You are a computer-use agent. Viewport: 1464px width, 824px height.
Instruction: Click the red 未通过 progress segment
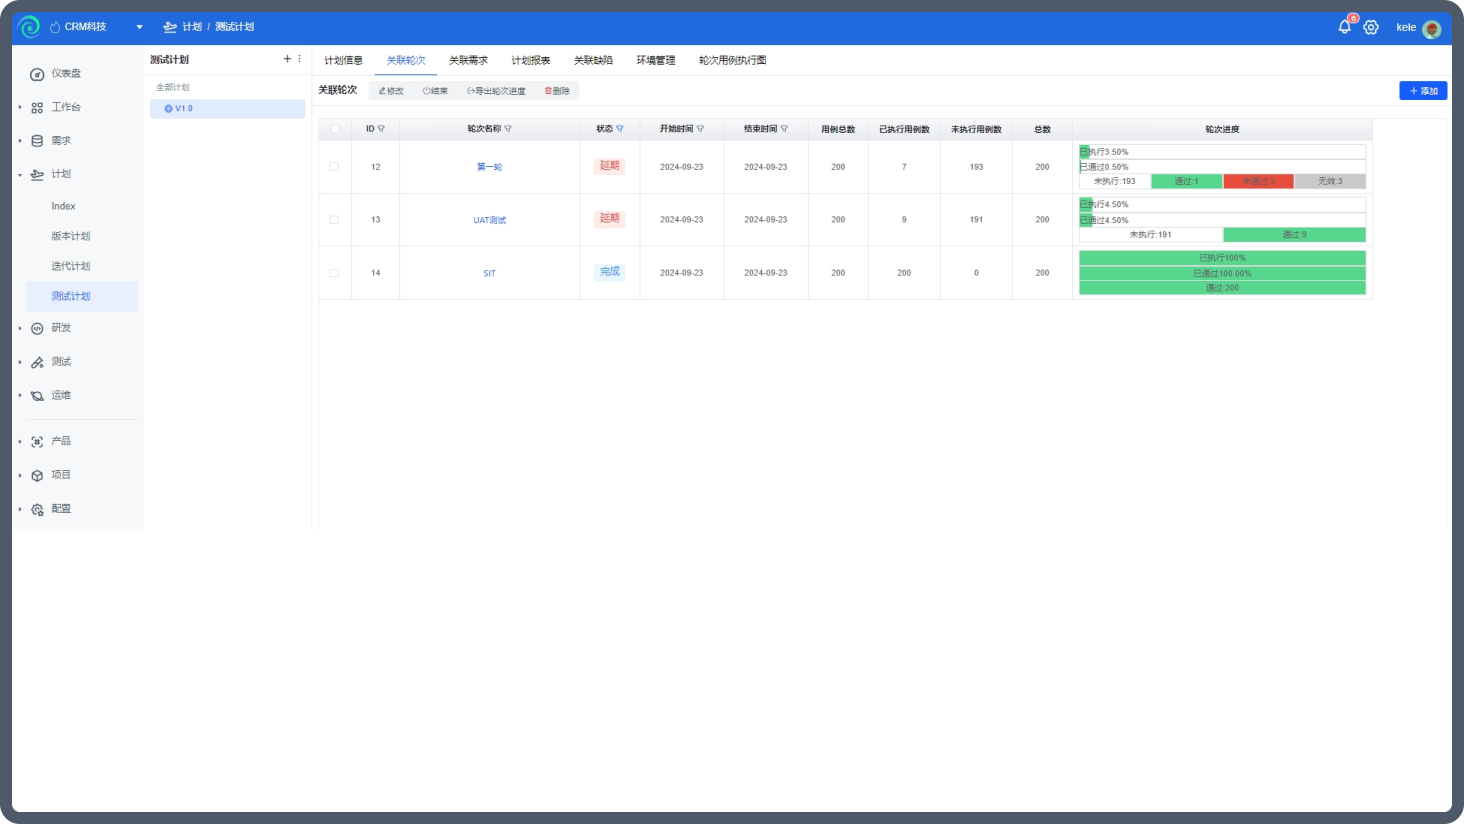[1258, 181]
